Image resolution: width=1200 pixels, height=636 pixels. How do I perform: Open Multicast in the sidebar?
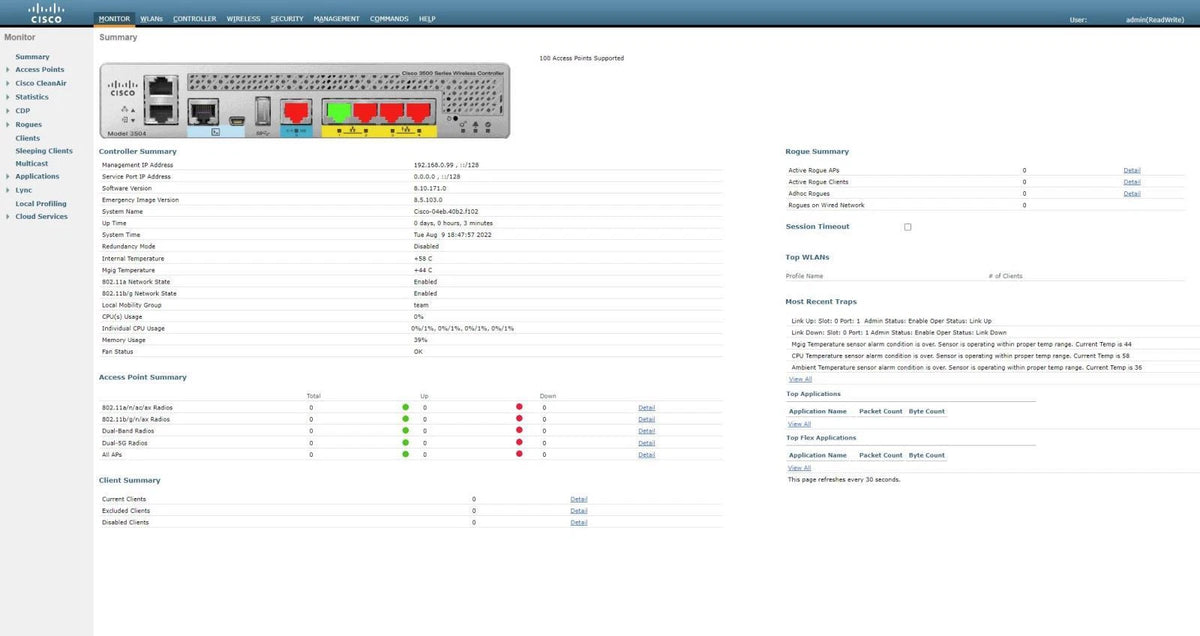click(x=32, y=163)
